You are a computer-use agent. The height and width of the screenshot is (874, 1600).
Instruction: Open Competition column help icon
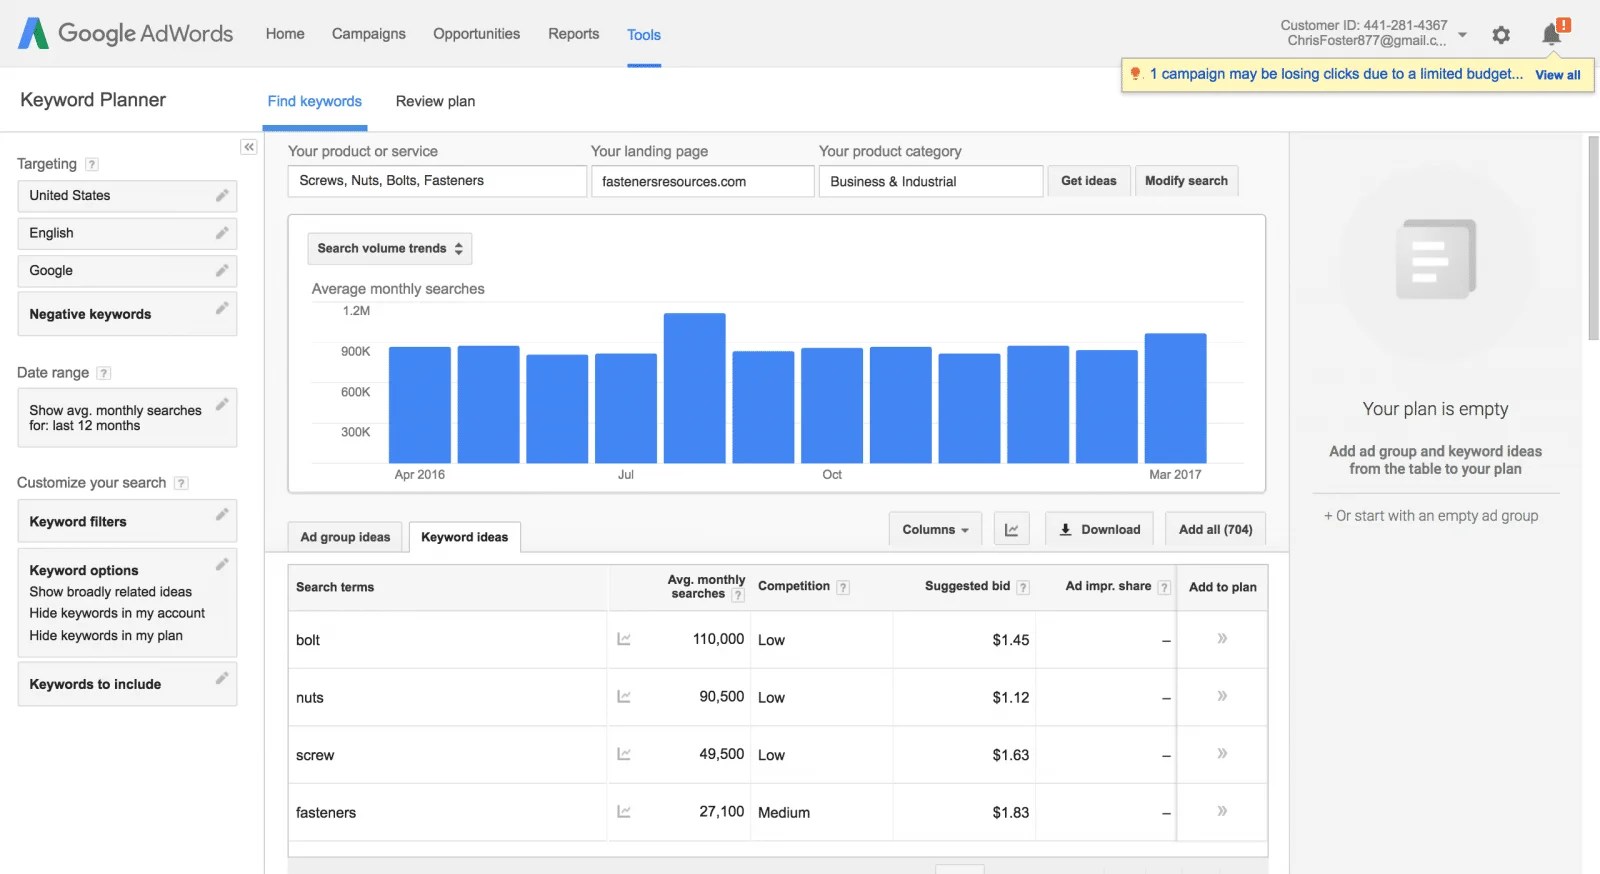[x=843, y=588]
